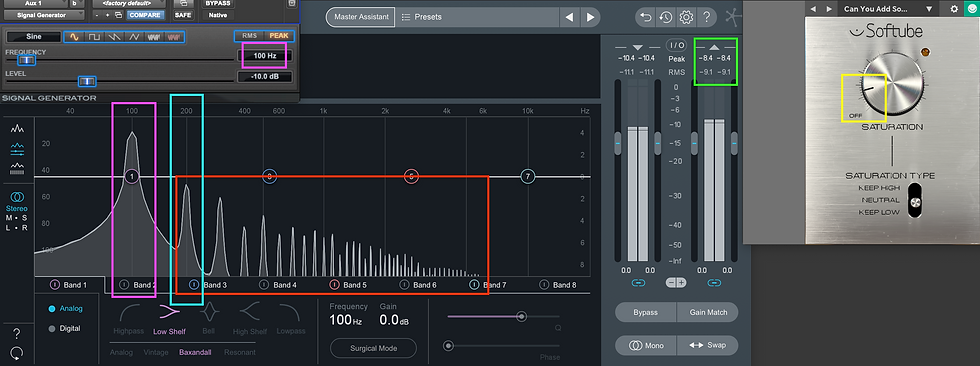This screenshot has width=980, height=366.
Task: Click the Swap channels button
Action: click(x=708, y=345)
